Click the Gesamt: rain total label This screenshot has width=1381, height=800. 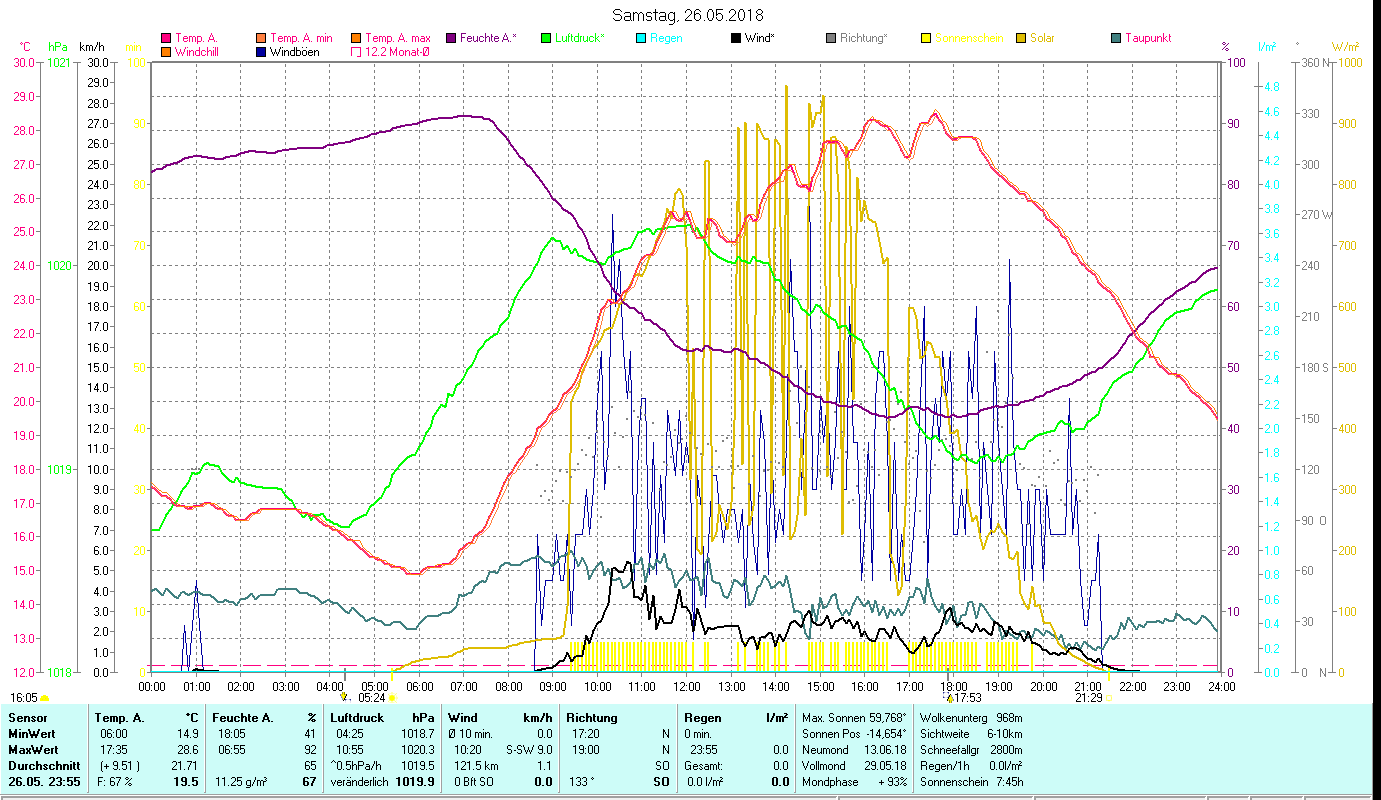[x=703, y=766]
